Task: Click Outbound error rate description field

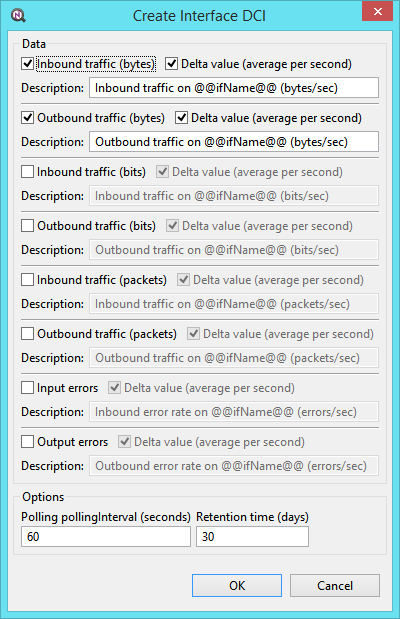Action: point(234,466)
